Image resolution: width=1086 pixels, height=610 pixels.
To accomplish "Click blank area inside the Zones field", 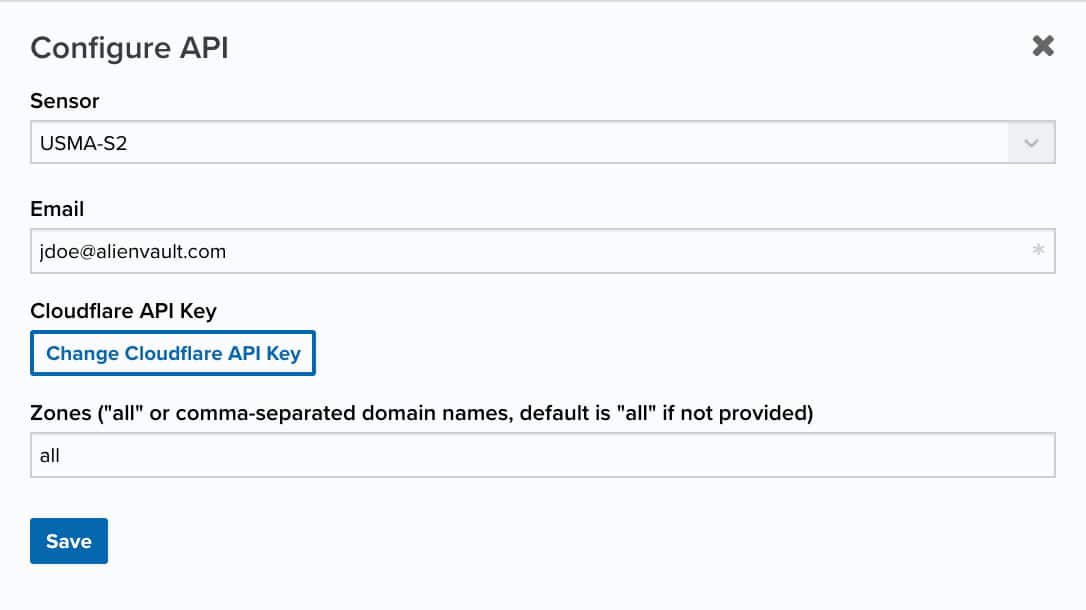I will (x=554, y=455).
